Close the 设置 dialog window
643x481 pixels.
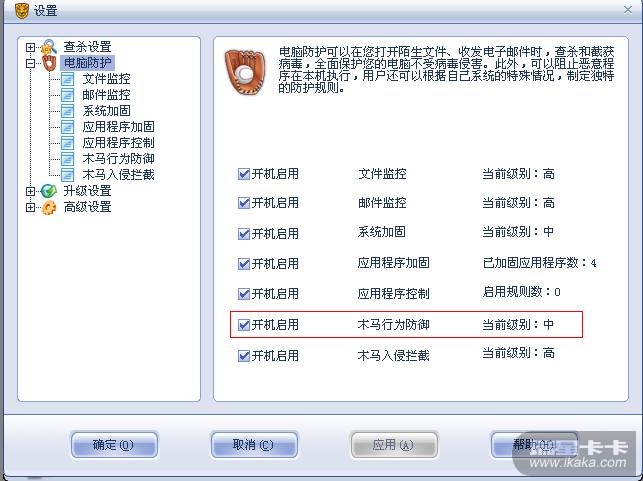pos(628,9)
